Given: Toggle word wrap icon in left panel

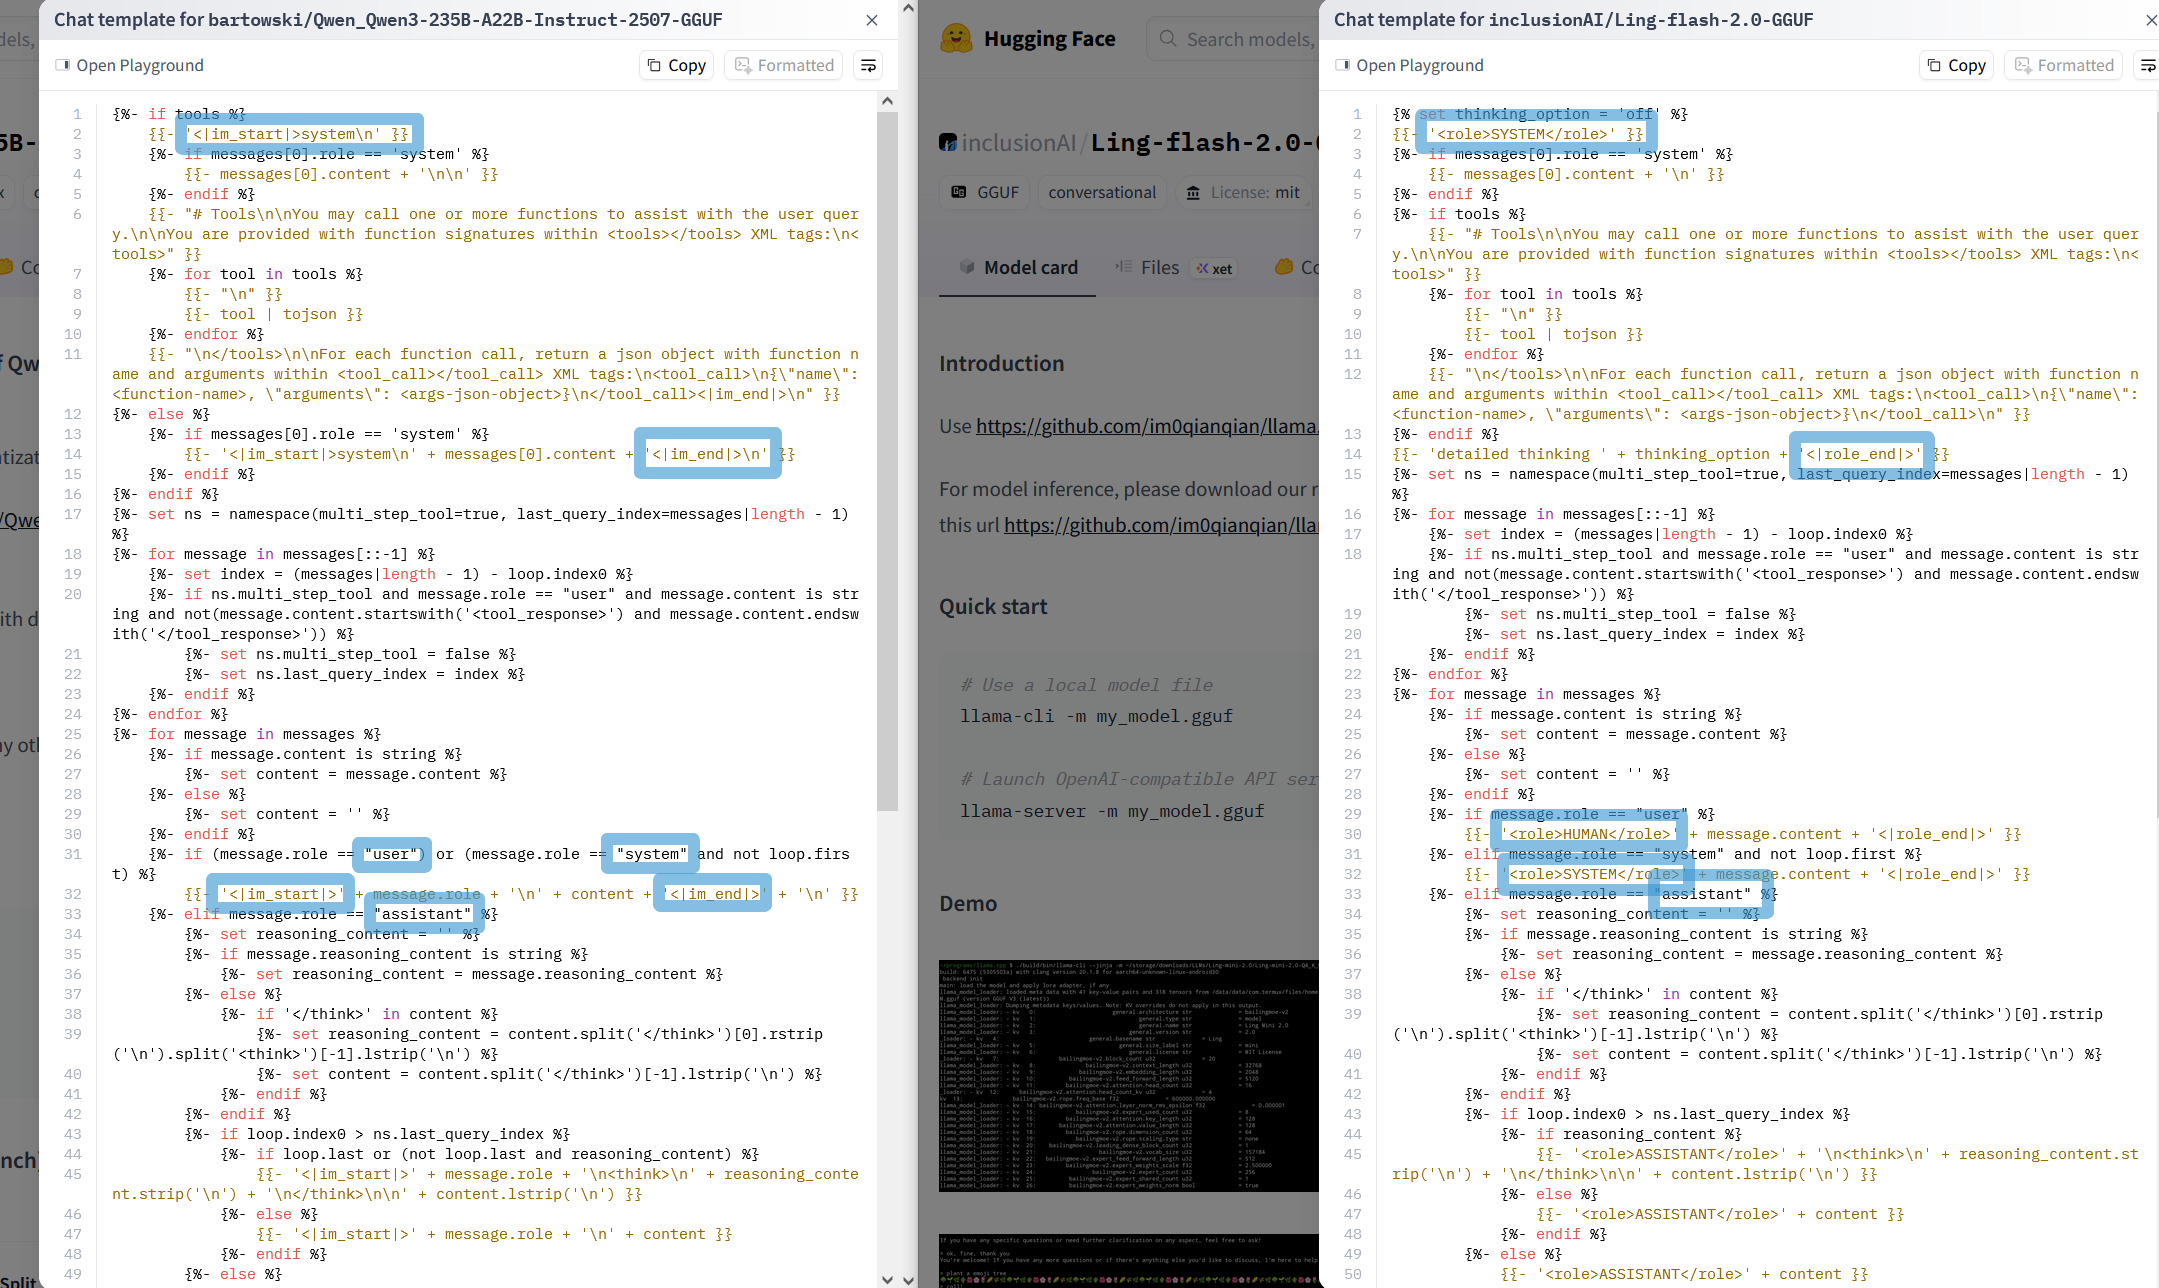Looking at the screenshot, I should (868, 65).
